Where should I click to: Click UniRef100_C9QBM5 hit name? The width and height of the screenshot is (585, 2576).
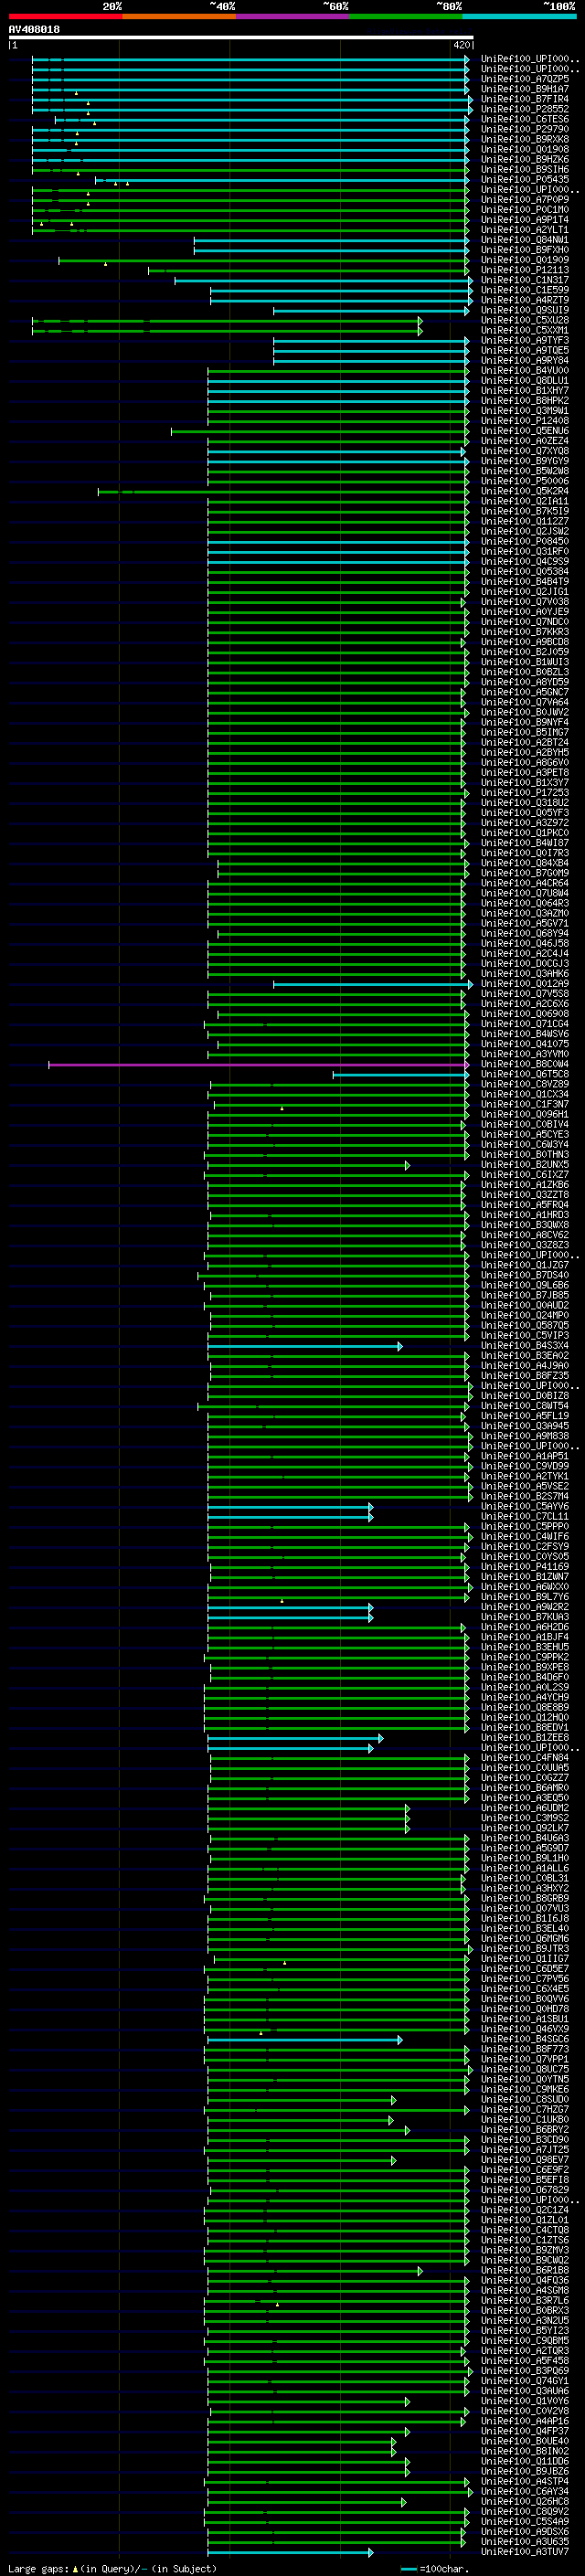pyautogui.click(x=524, y=2342)
